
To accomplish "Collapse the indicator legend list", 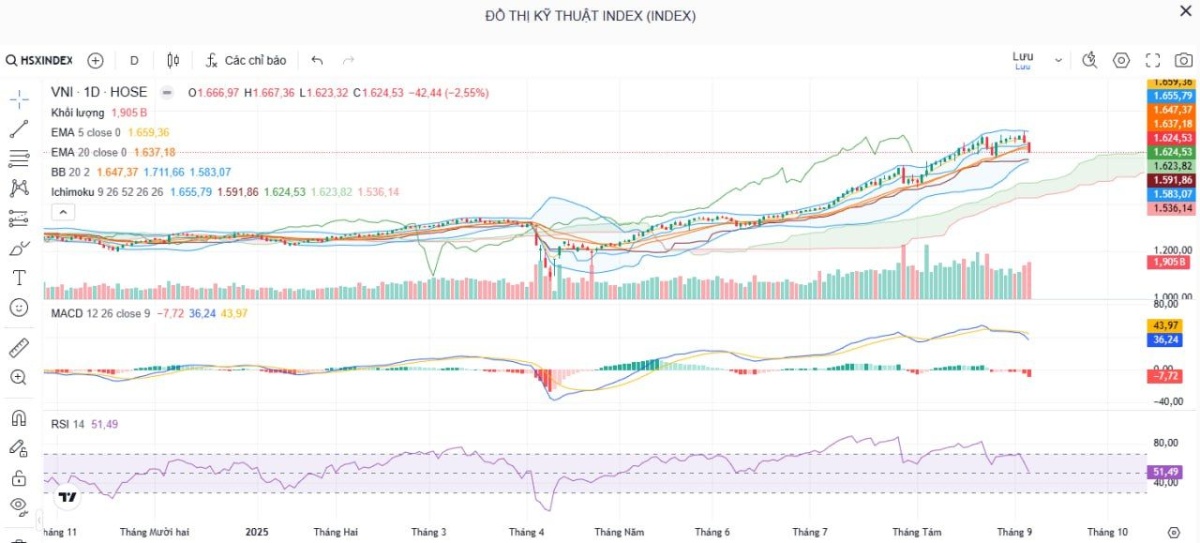I will pyautogui.click(x=62, y=212).
